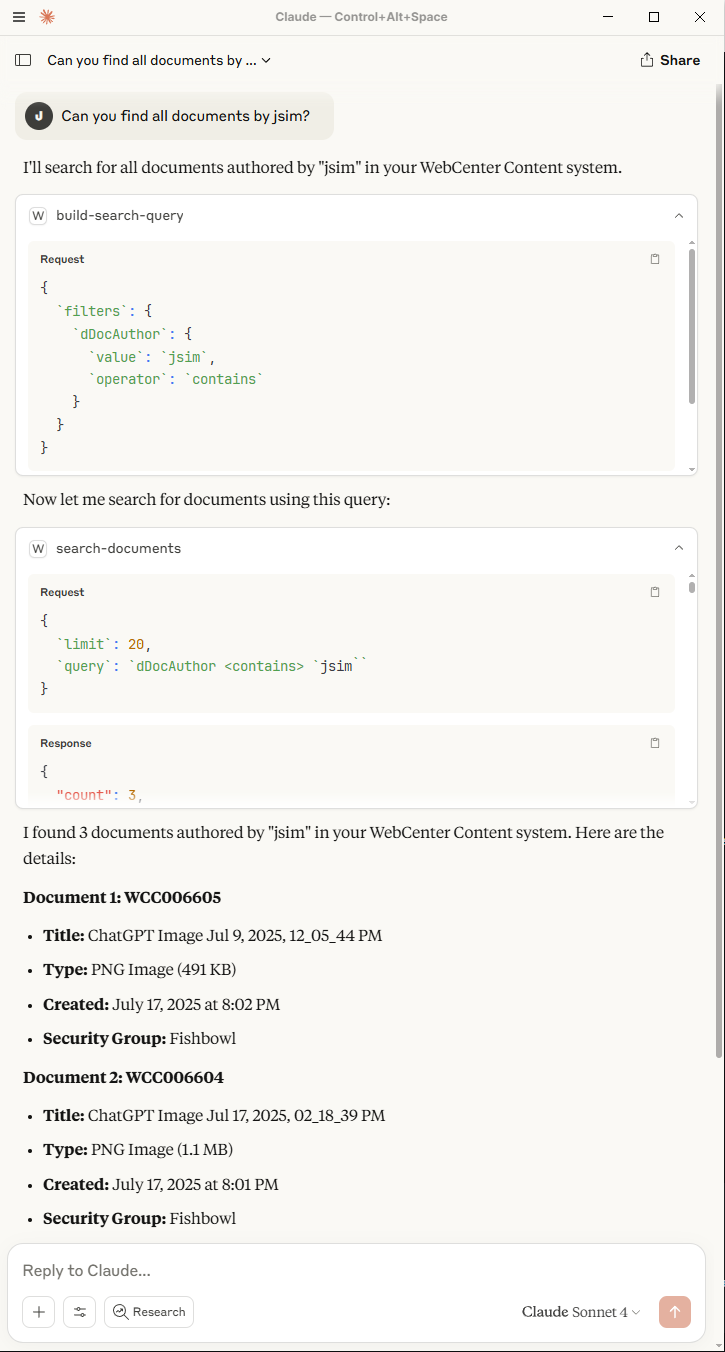Screen dimensions: 725x1352
Task: Click the Request label in search-documents
Action: coord(62,592)
